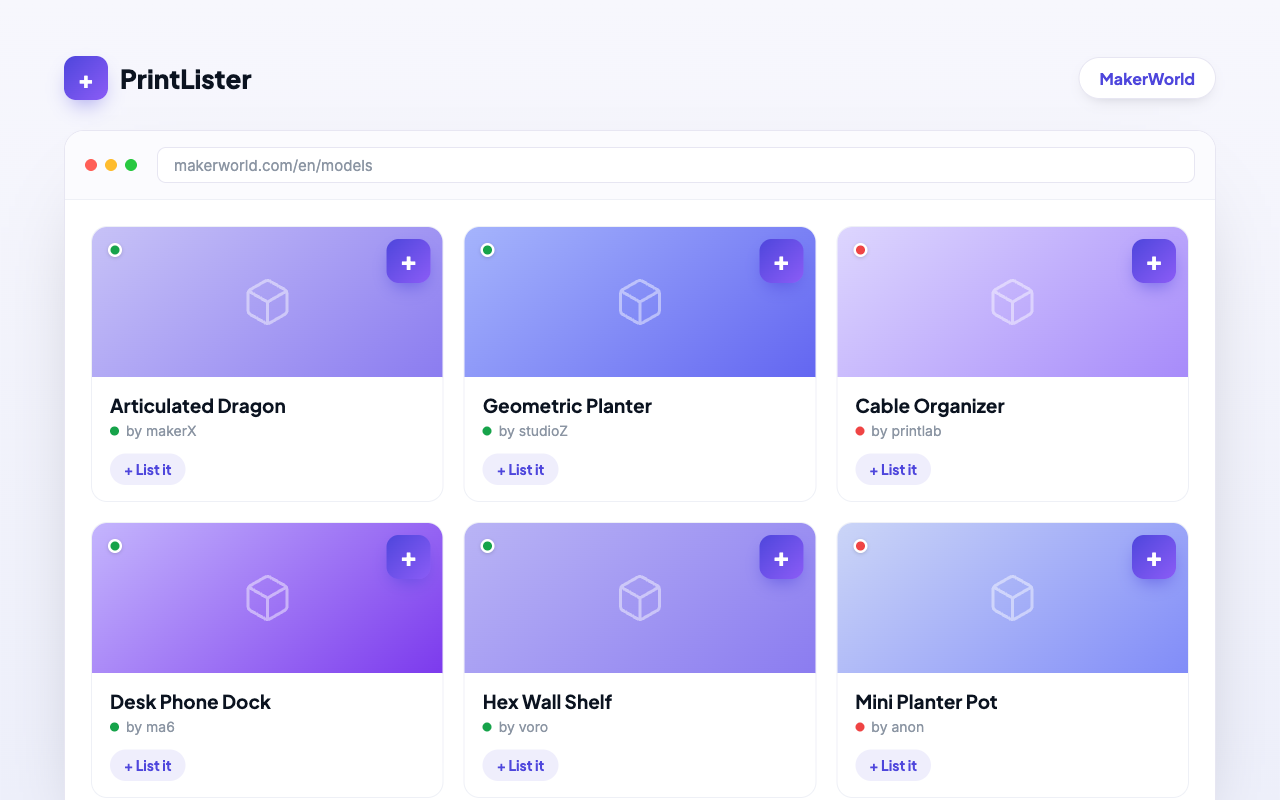
Task: Open the Desk Phone Dock model title
Action: click(190, 702)
